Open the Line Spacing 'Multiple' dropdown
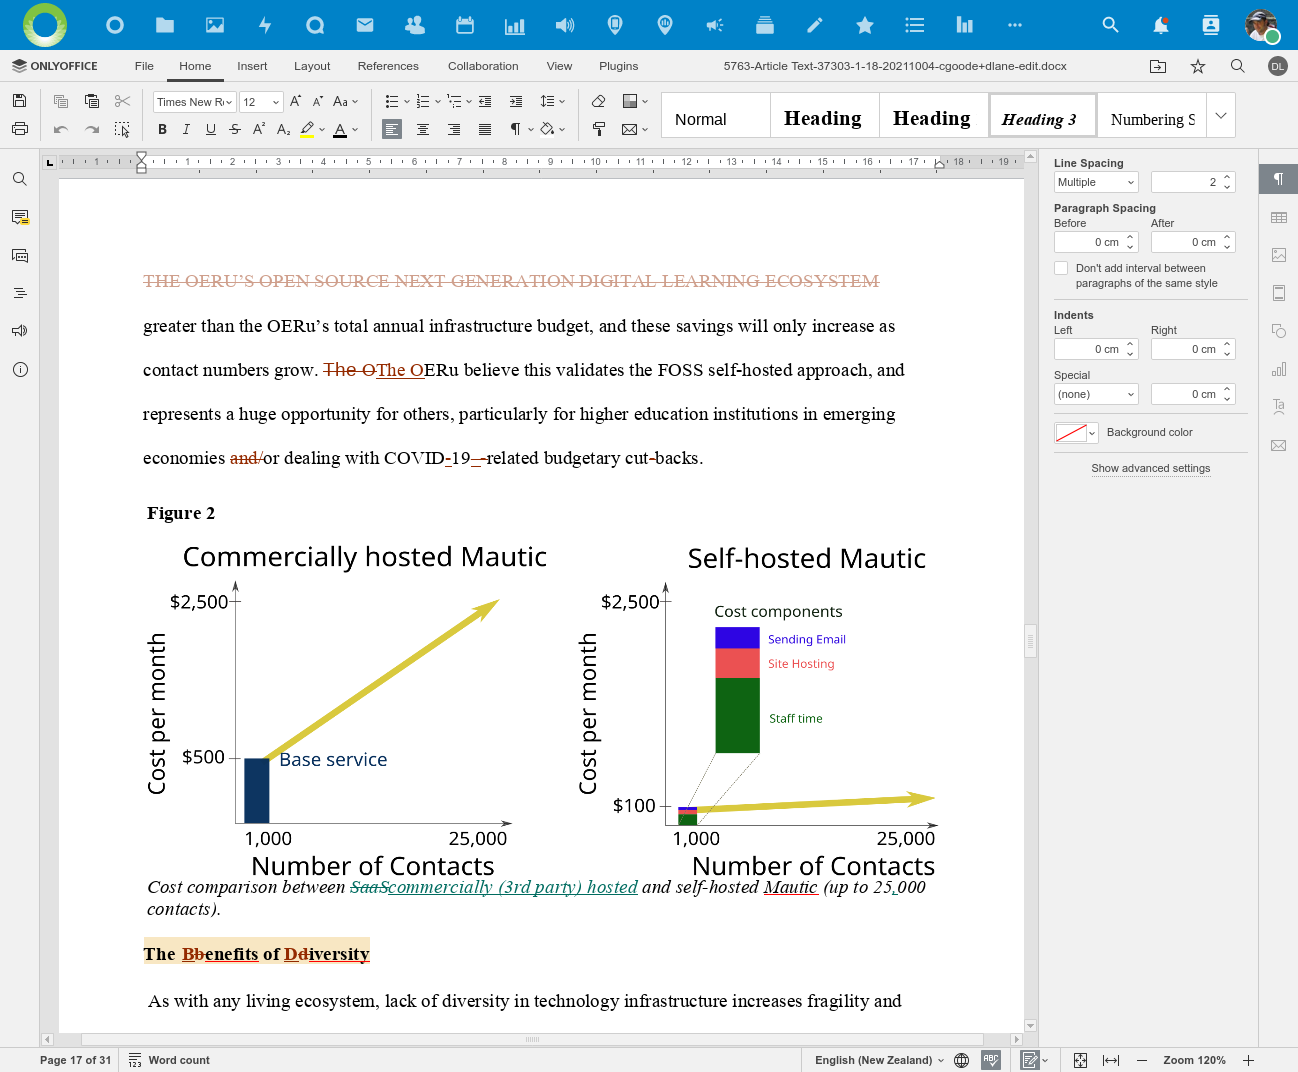The image size is (1298, 1072). (1097, 182)
